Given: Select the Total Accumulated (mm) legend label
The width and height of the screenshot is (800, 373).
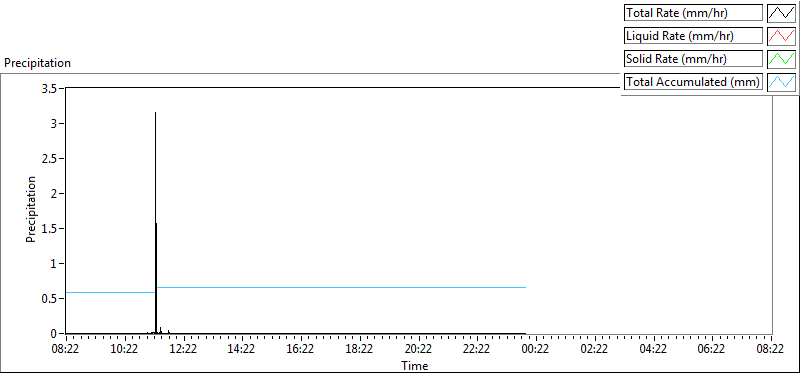Looking at the screenshot, I should pos(693,82).
